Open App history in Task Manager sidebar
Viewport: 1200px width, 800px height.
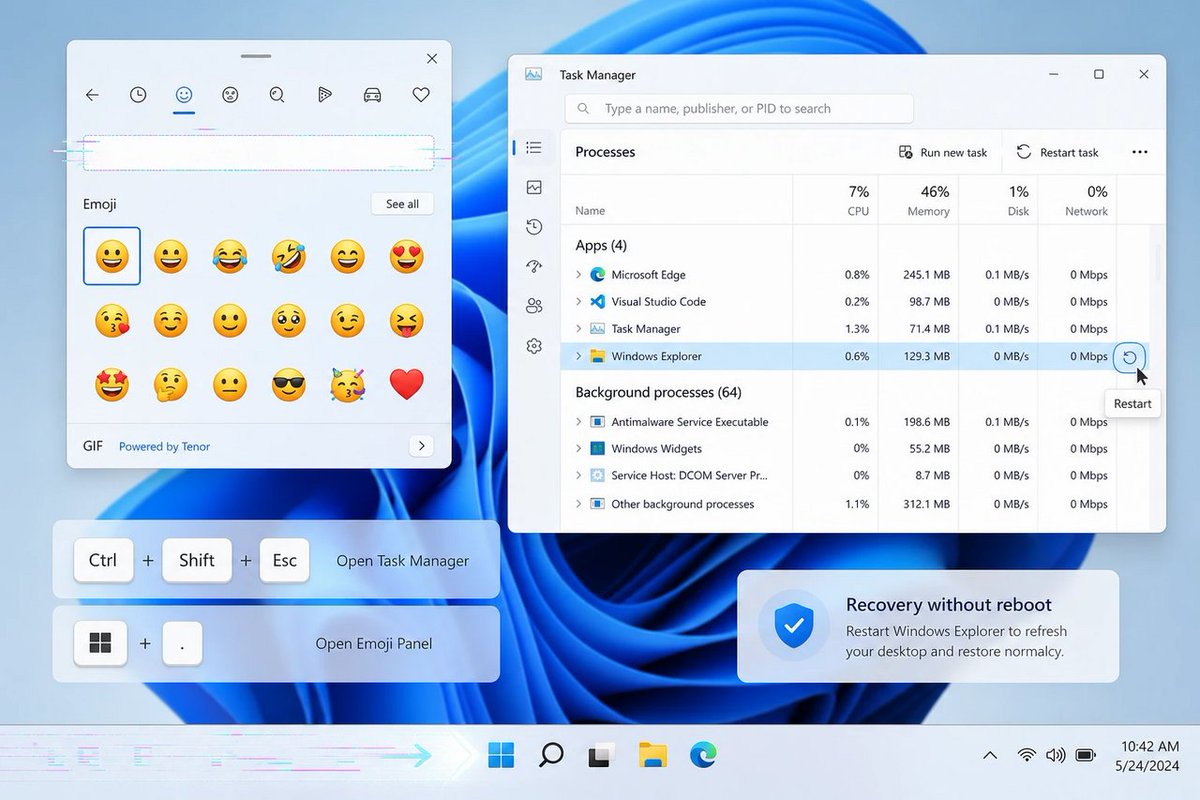pos(534,227)
